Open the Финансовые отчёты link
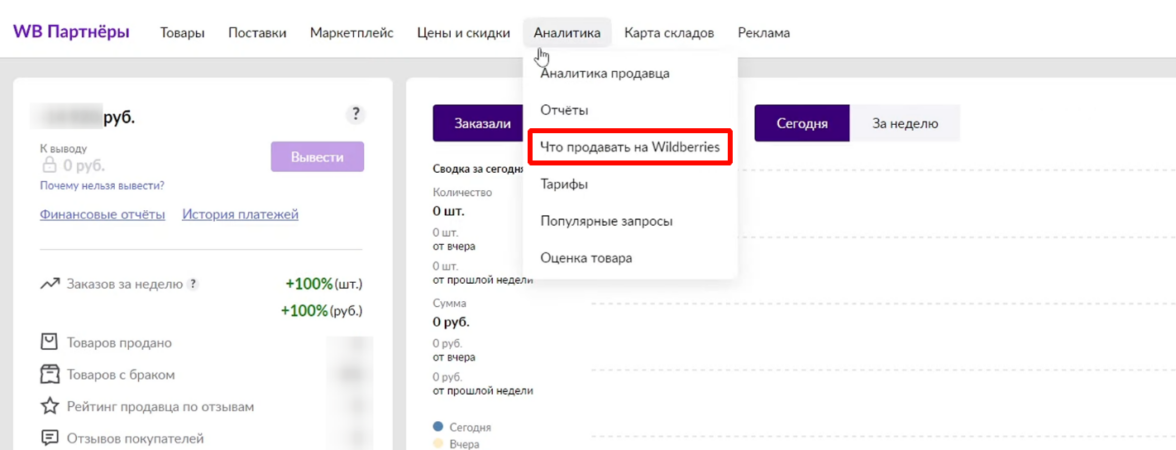 (x=103, y=214)
